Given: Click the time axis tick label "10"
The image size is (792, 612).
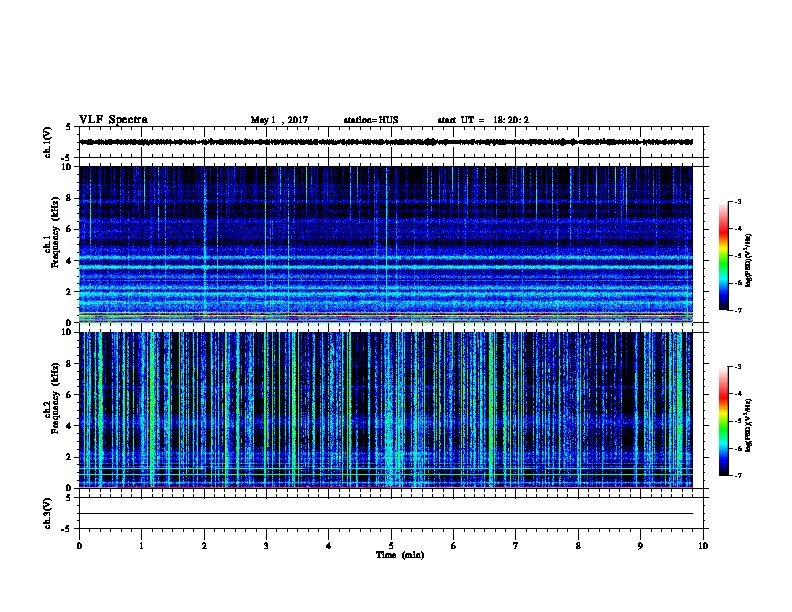Looking at the screenshot, I should click(x=703, y=546).
